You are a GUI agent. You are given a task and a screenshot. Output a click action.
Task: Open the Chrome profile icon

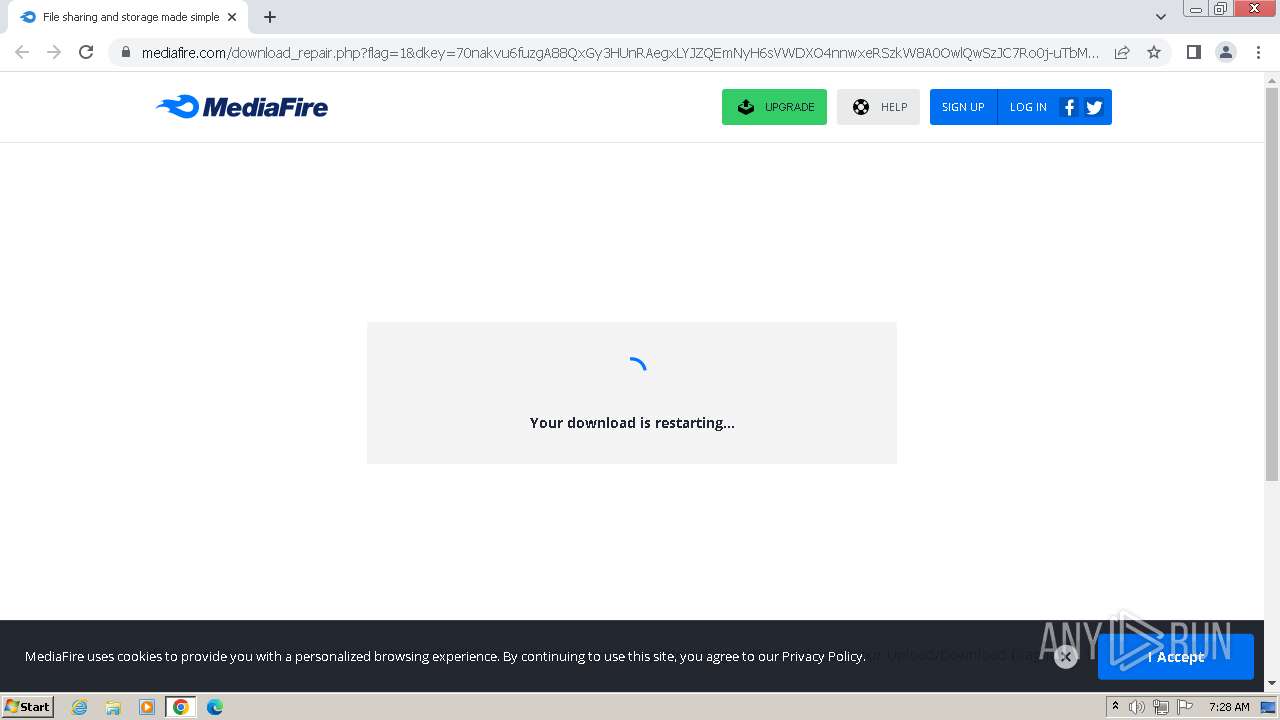coord(1225,52)
